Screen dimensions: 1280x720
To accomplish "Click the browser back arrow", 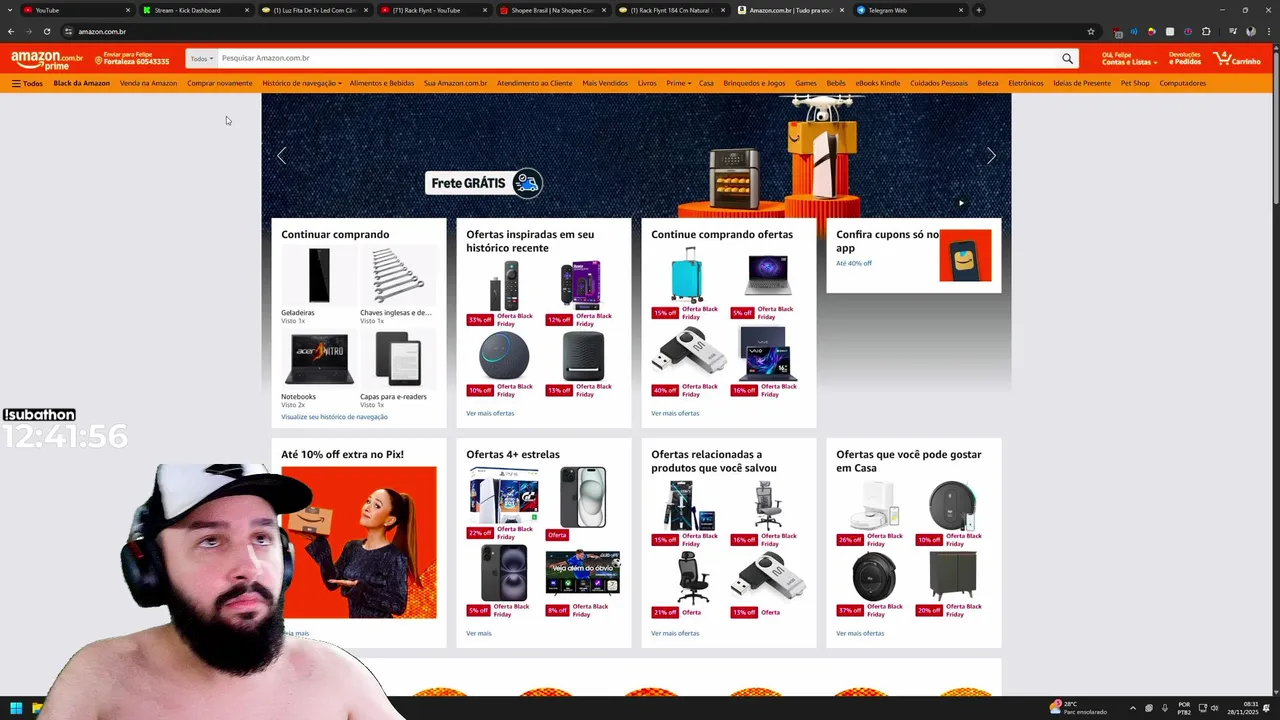I will 11,31.
